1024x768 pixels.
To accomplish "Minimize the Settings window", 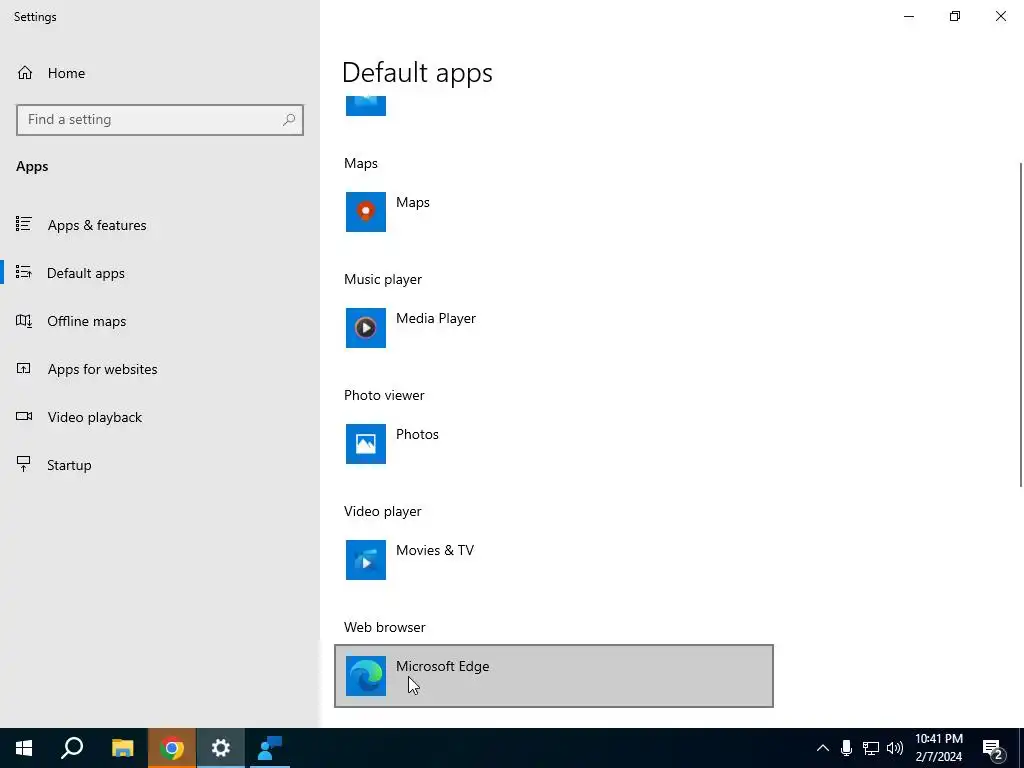I will 909,16.
